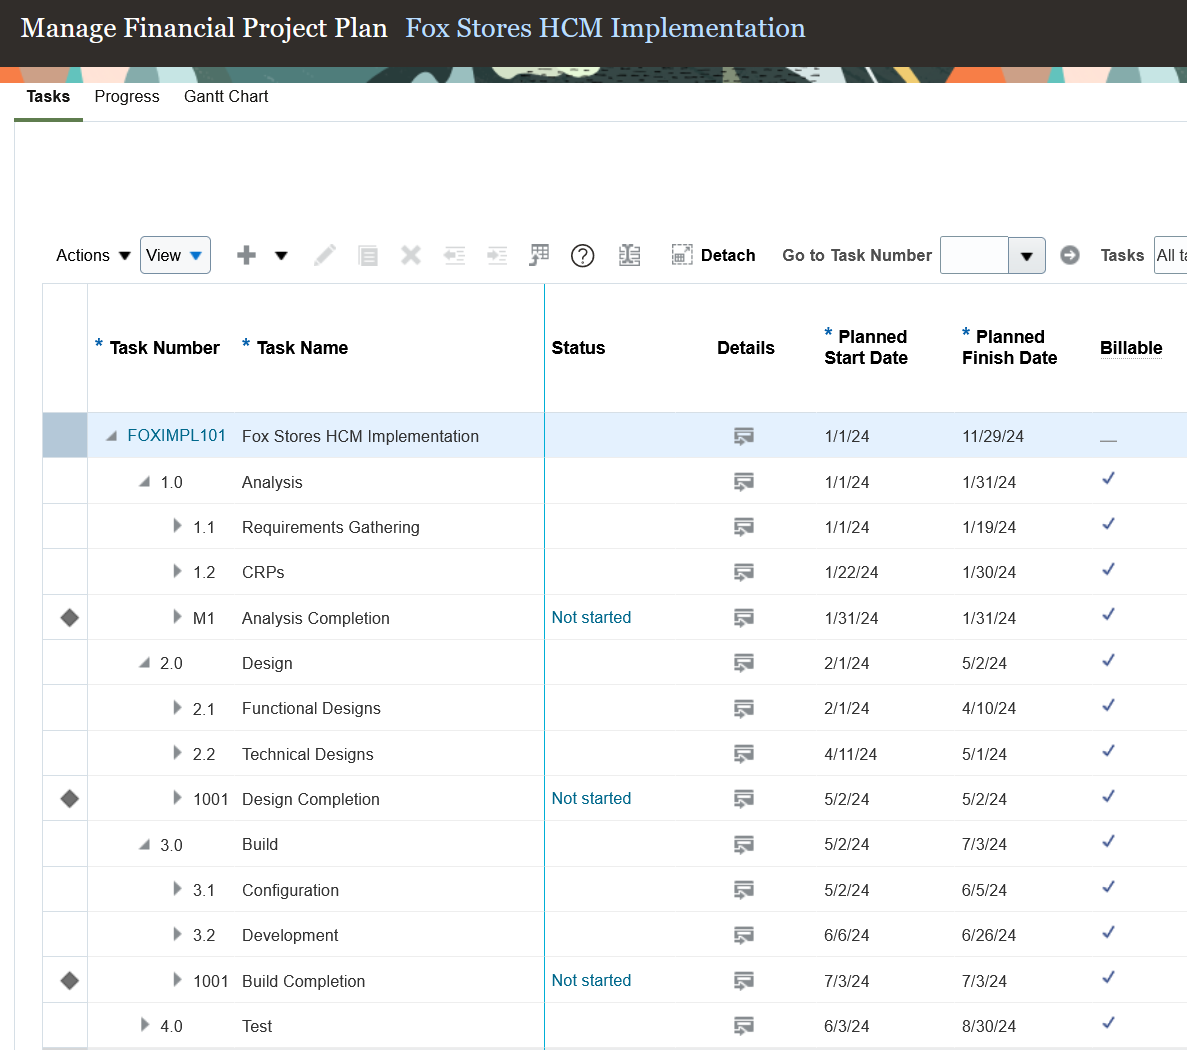
Task: Open details icon for Configuration row
Action: pos(743,890)
